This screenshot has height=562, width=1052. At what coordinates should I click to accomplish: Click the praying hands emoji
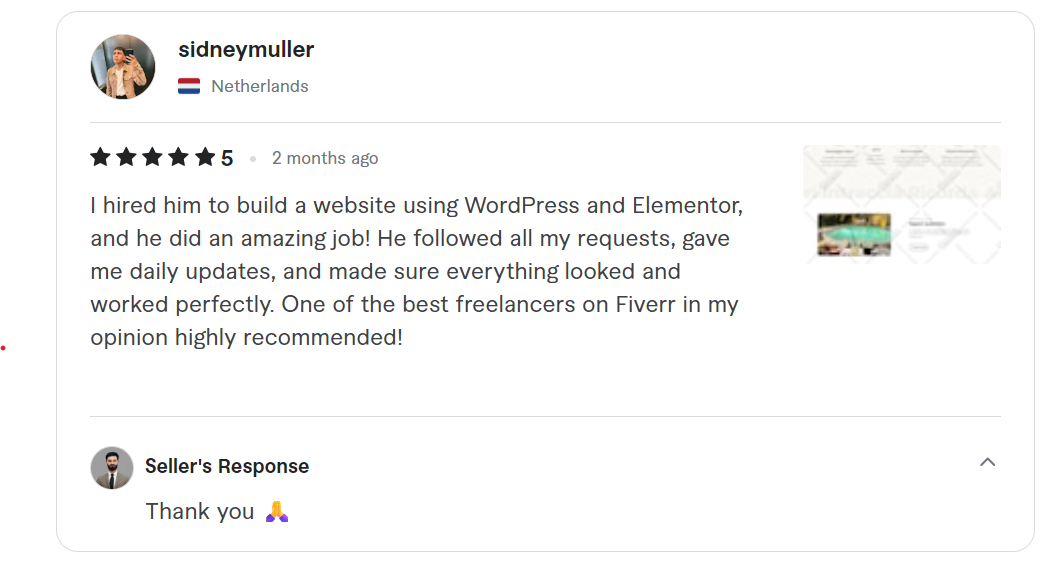[277, 512]
